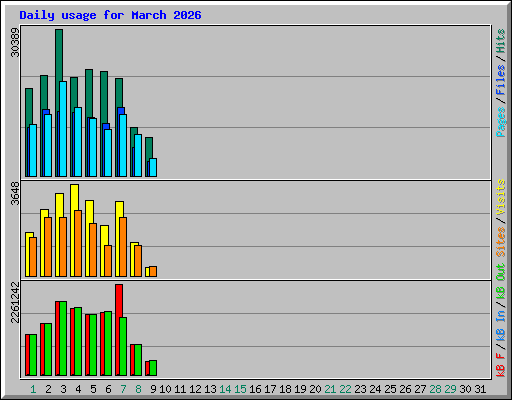This screenshot has width=512, height=400.
Task: Click day 2 on the x-axis
Action: tap(48, 389)
